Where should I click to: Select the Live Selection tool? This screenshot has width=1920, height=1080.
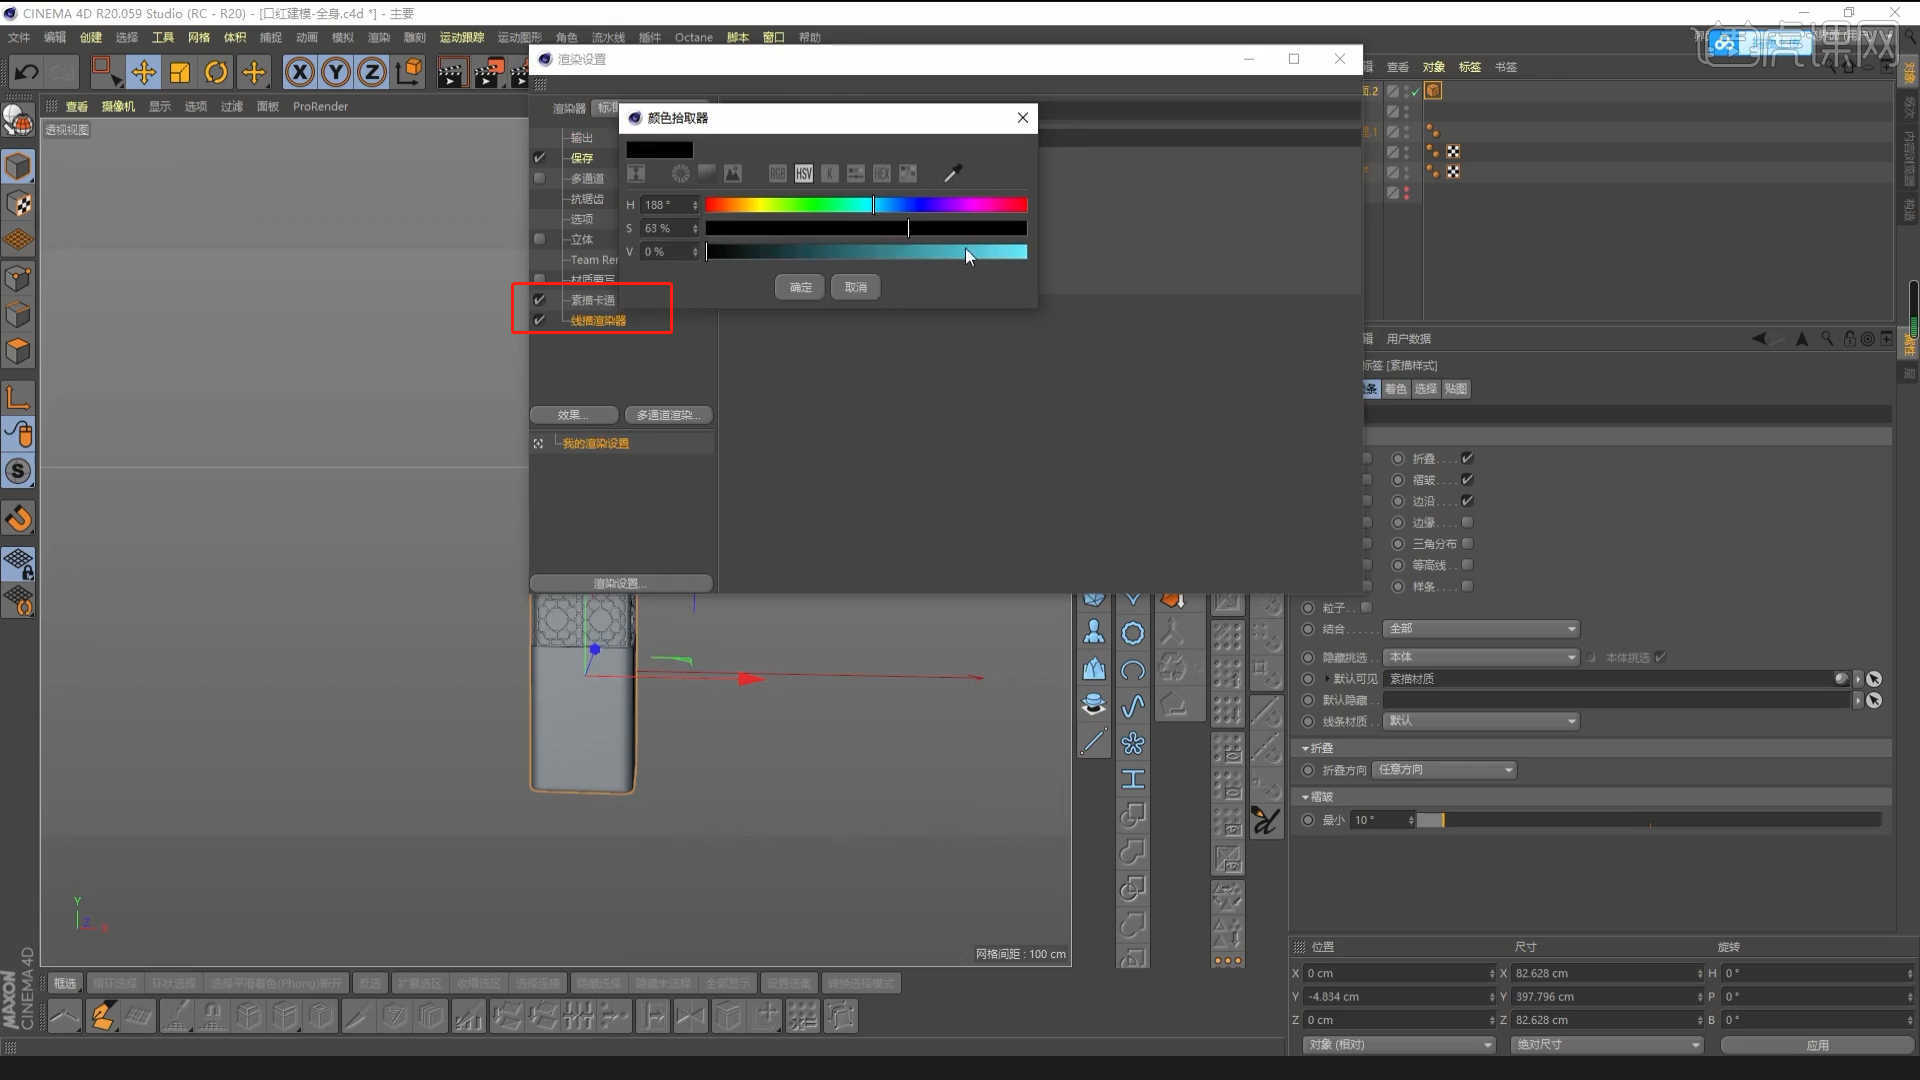click(x=106, y=72)
